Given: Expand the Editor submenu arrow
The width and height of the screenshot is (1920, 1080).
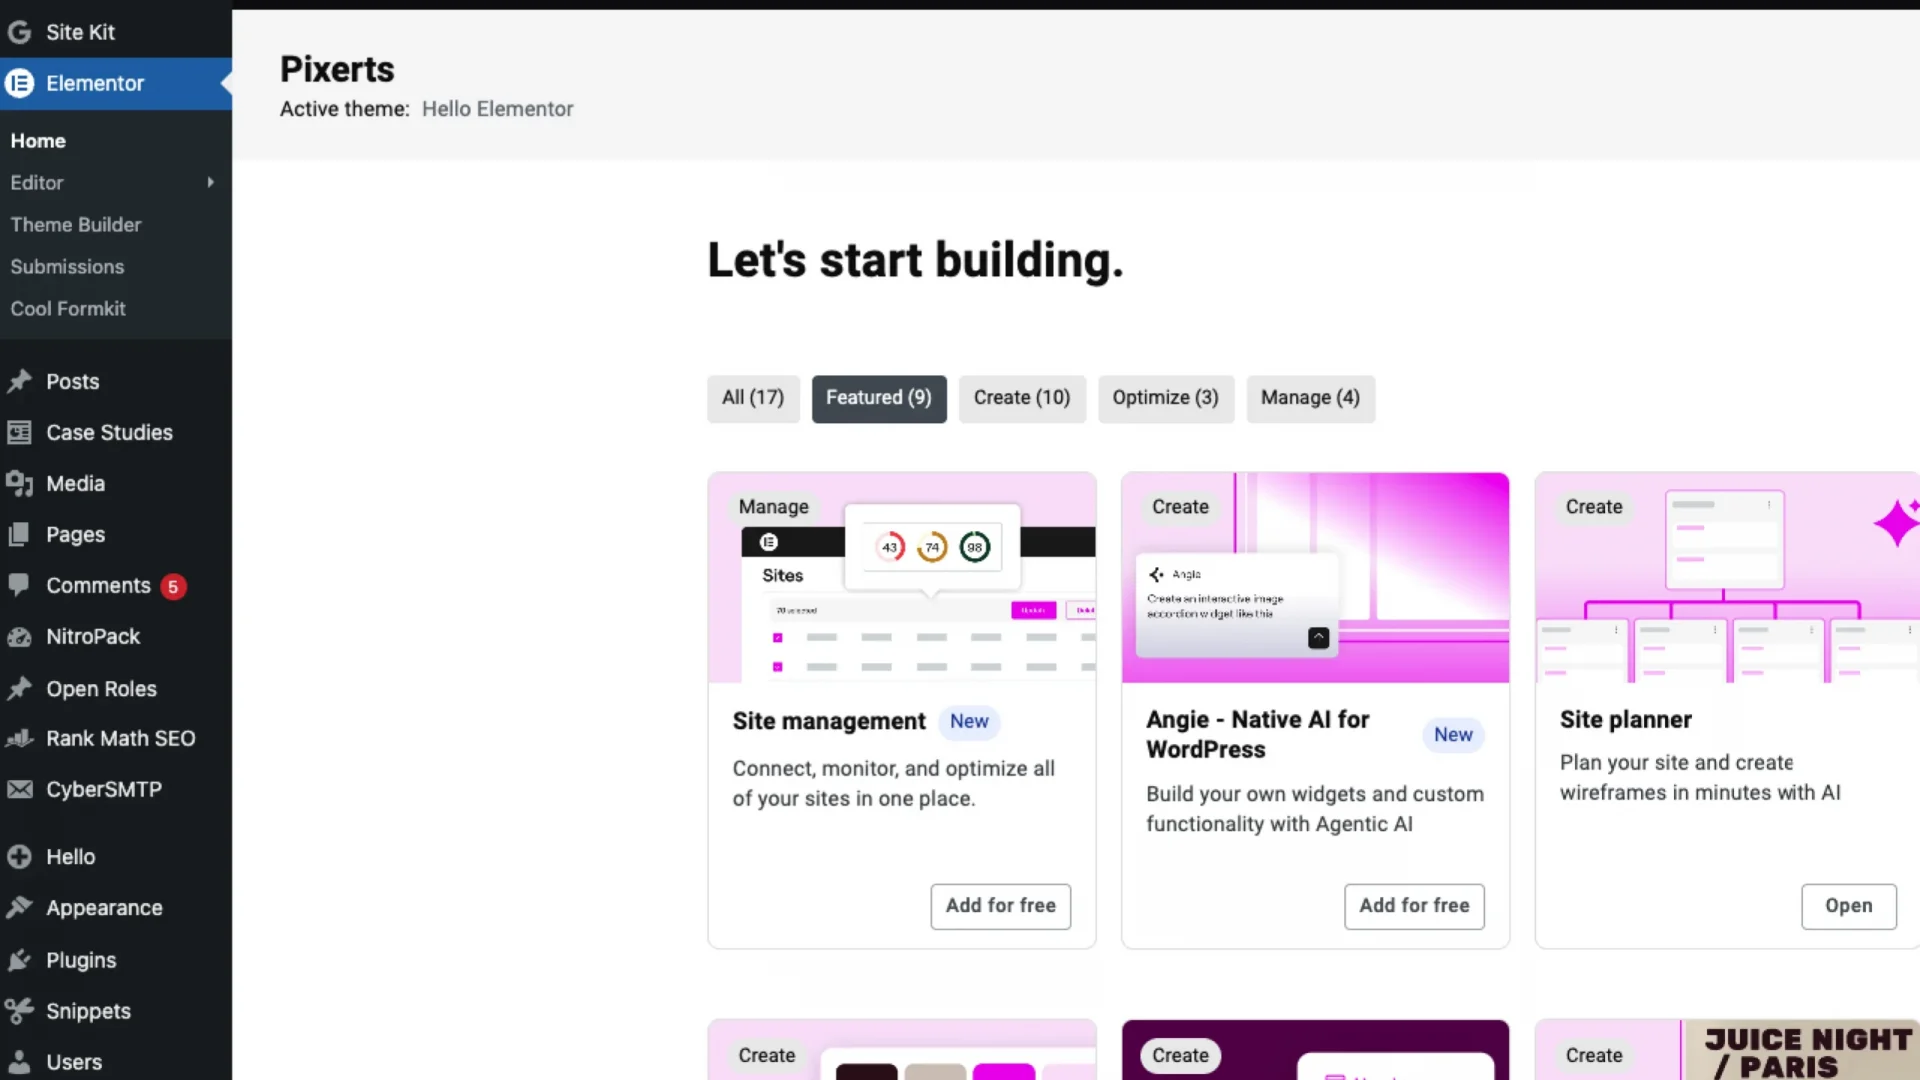Looking at the screenshot, I should (x=210, y=182).
